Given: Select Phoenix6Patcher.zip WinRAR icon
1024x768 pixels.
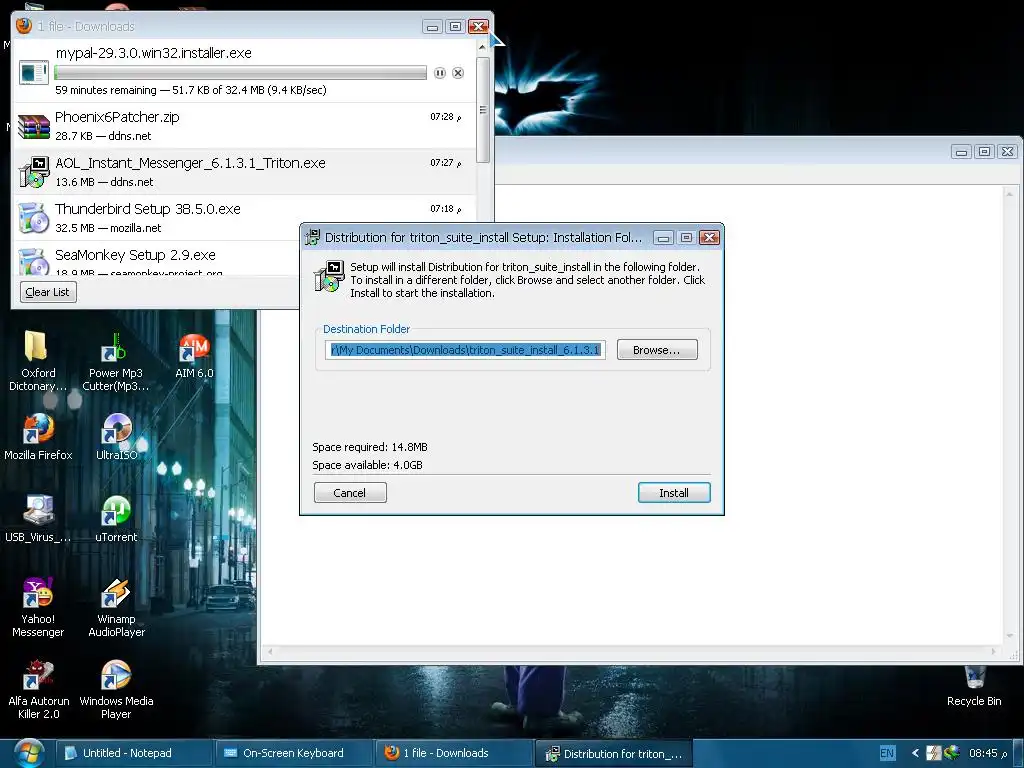Looking at the screenshot, I should (34, 127).
